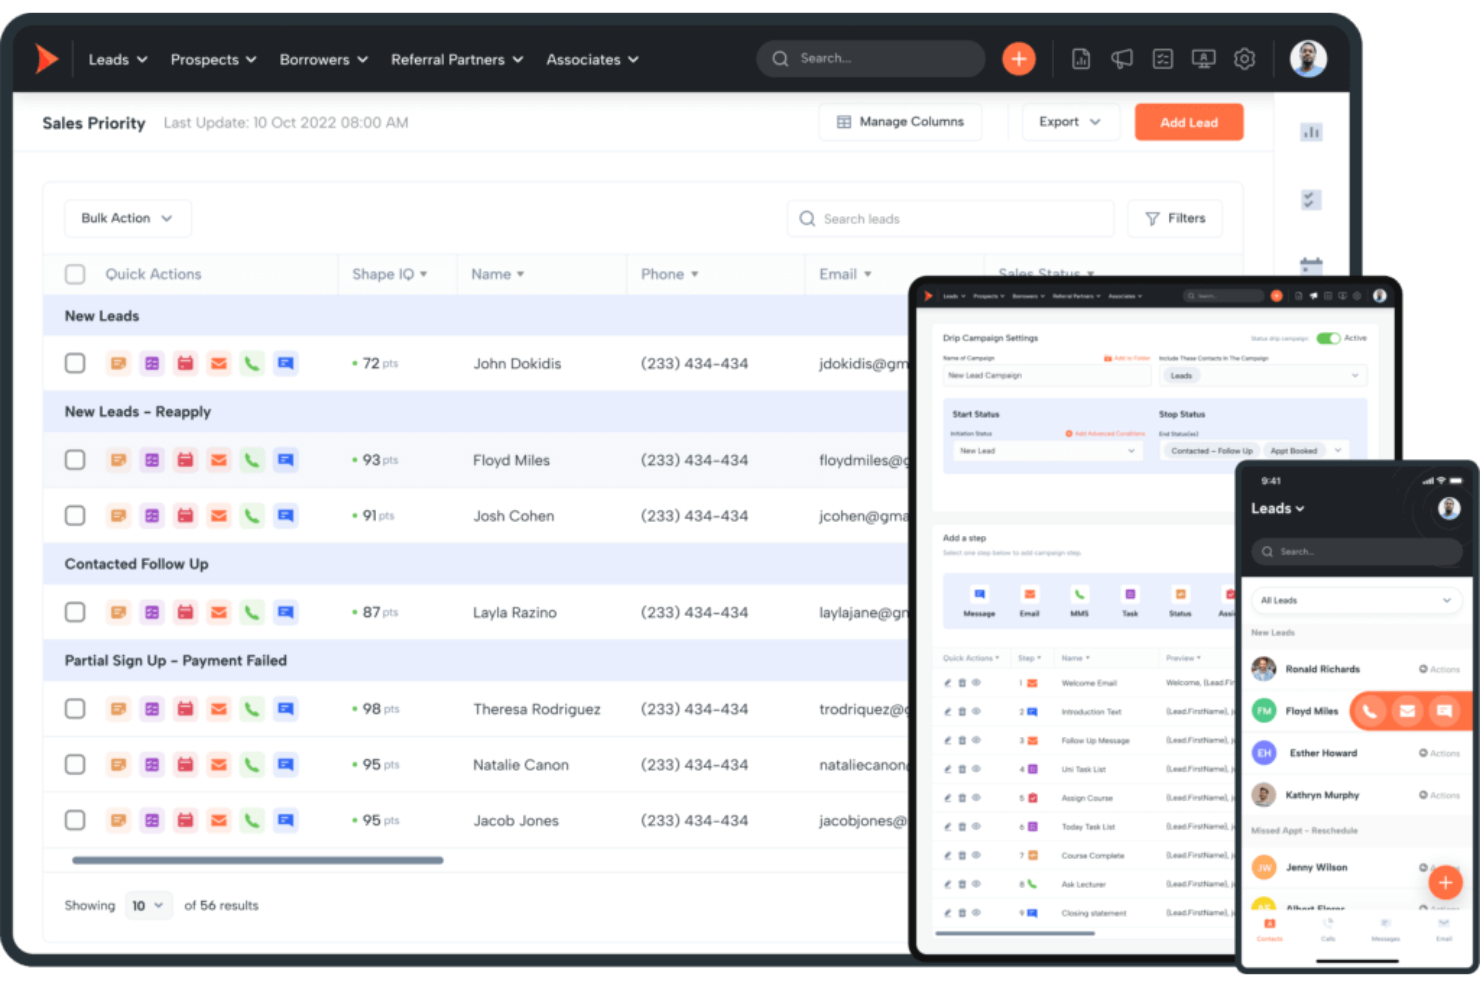This screenshot has height=987, width=1480.
Task: Email Floyd Miles via the envelope quick action
Action: coord(219,460)
